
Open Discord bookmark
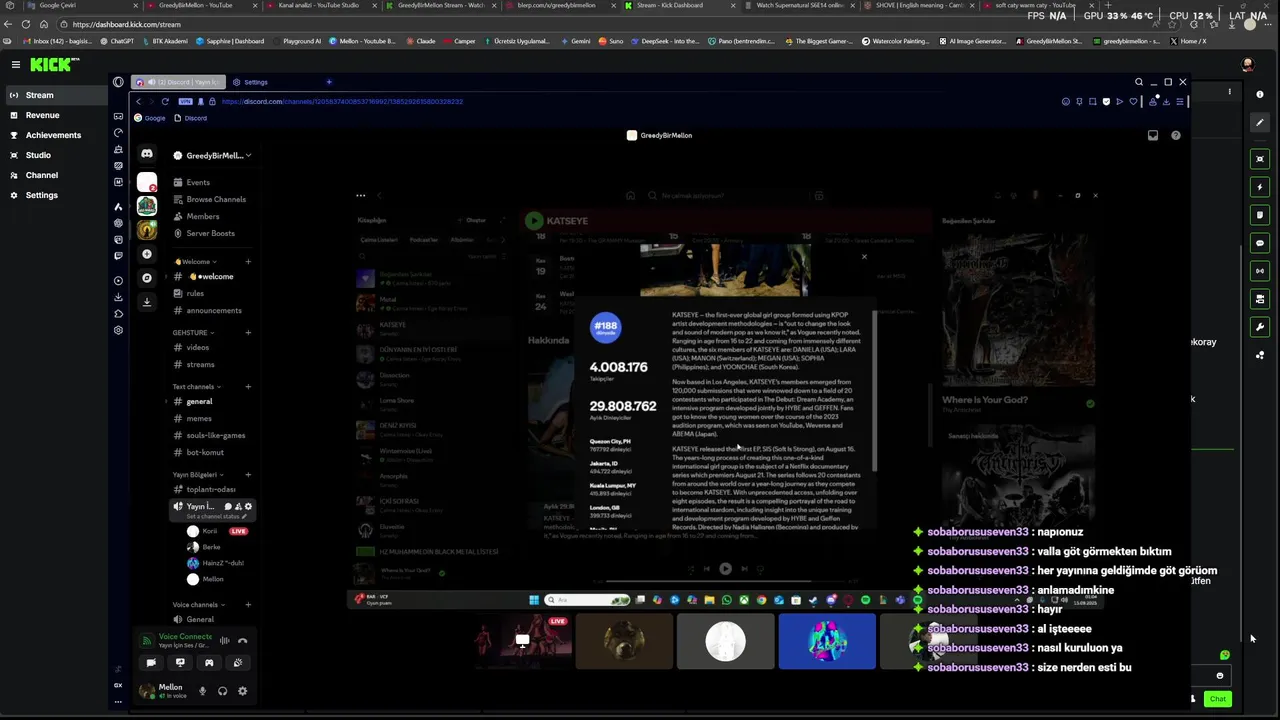click(x=190, y=118)
